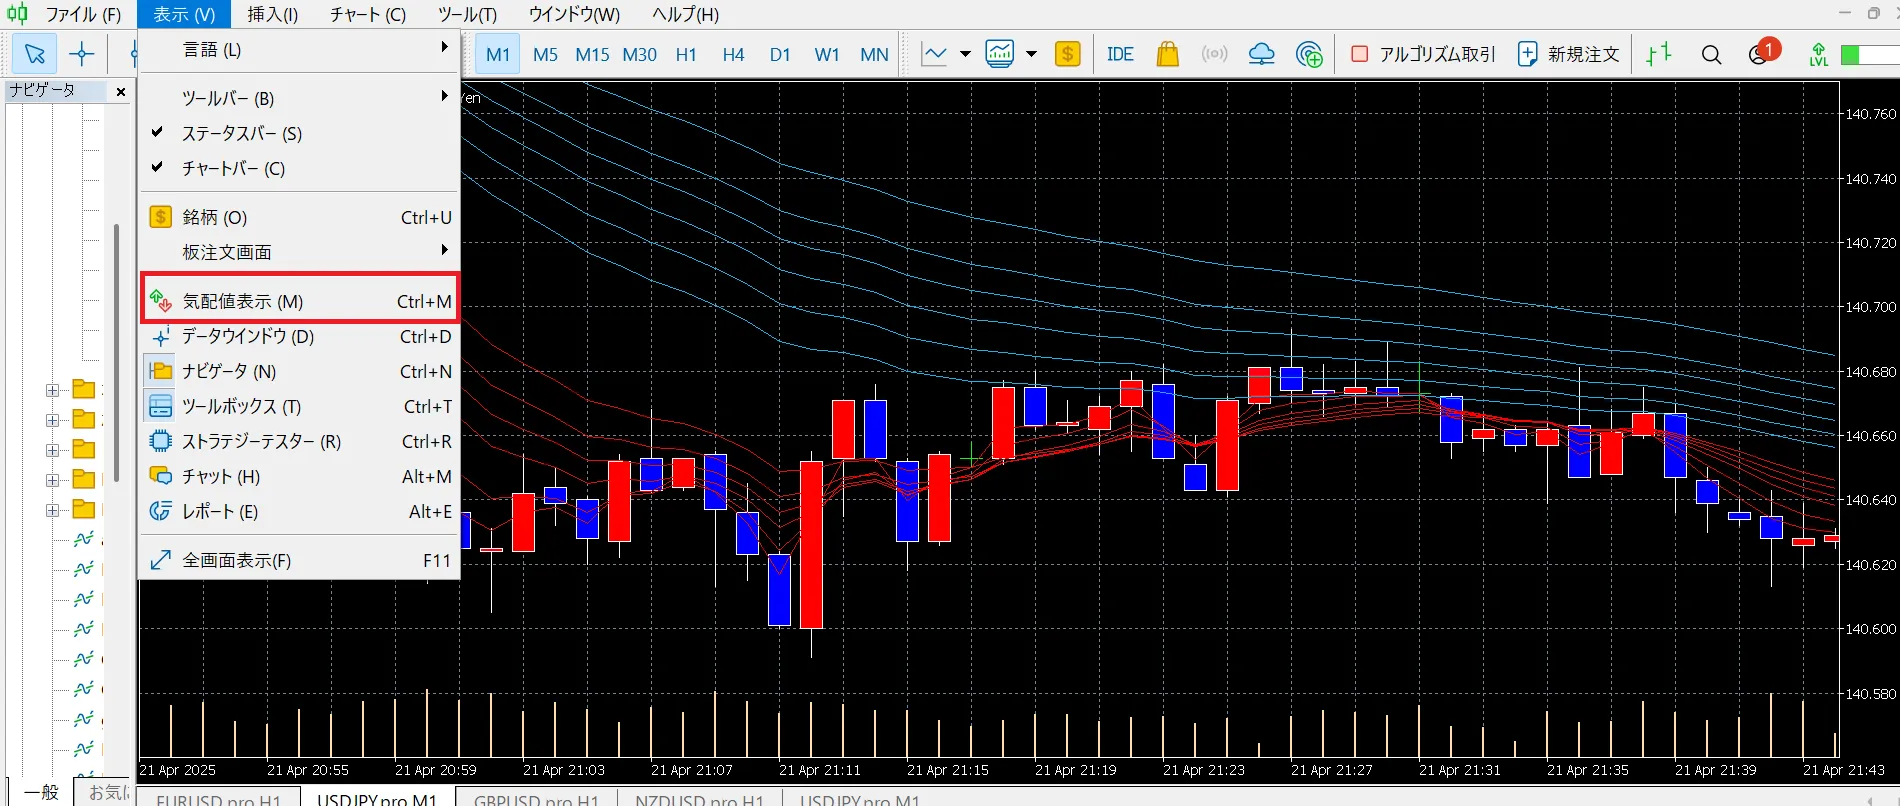
Task: Click the app logo icon in the menu bar
Action: (17, 14)
